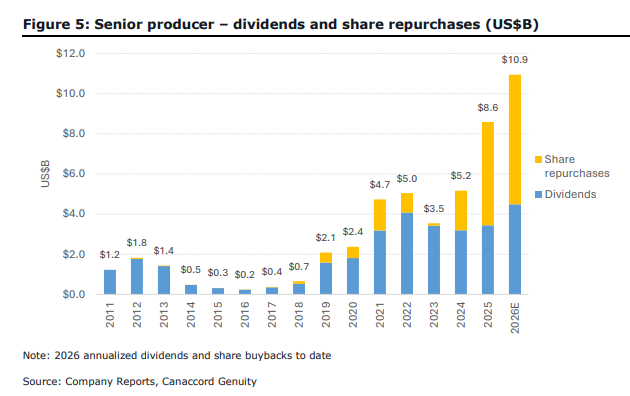Click the Note about 2026 annualized dividends

(x=177, y=355)
